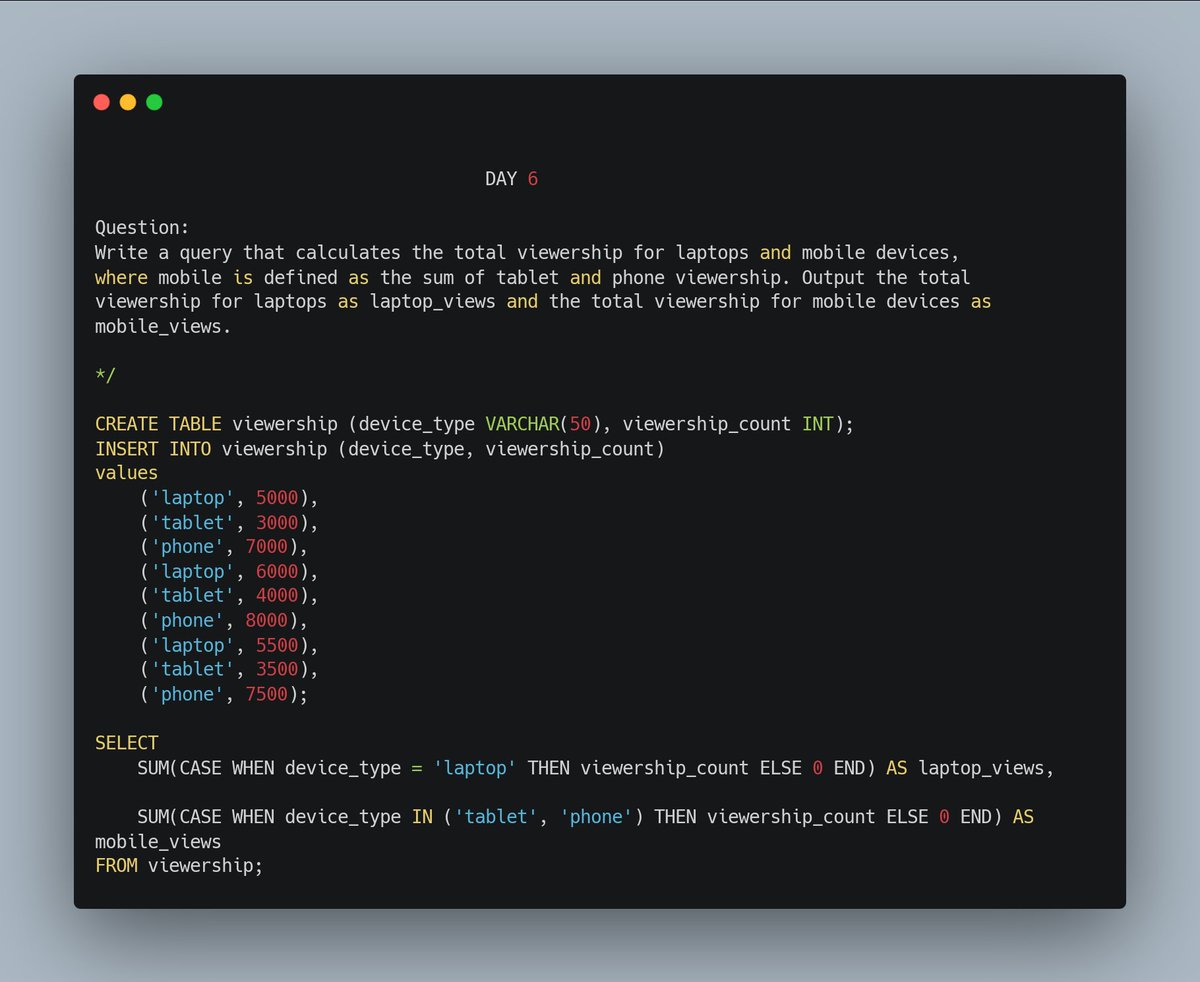
Task: Click 'tablet' inside the IN list
Action: coord(496,817)
